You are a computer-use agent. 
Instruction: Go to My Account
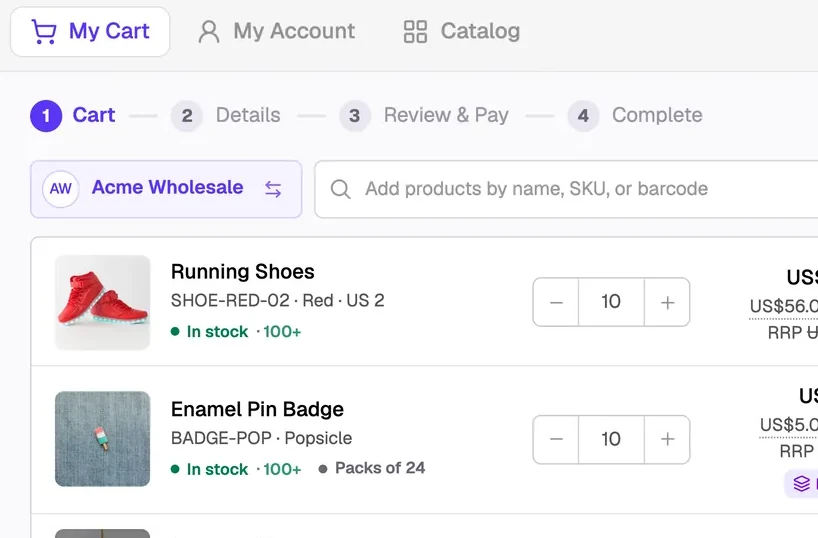(x=276, y=31)
